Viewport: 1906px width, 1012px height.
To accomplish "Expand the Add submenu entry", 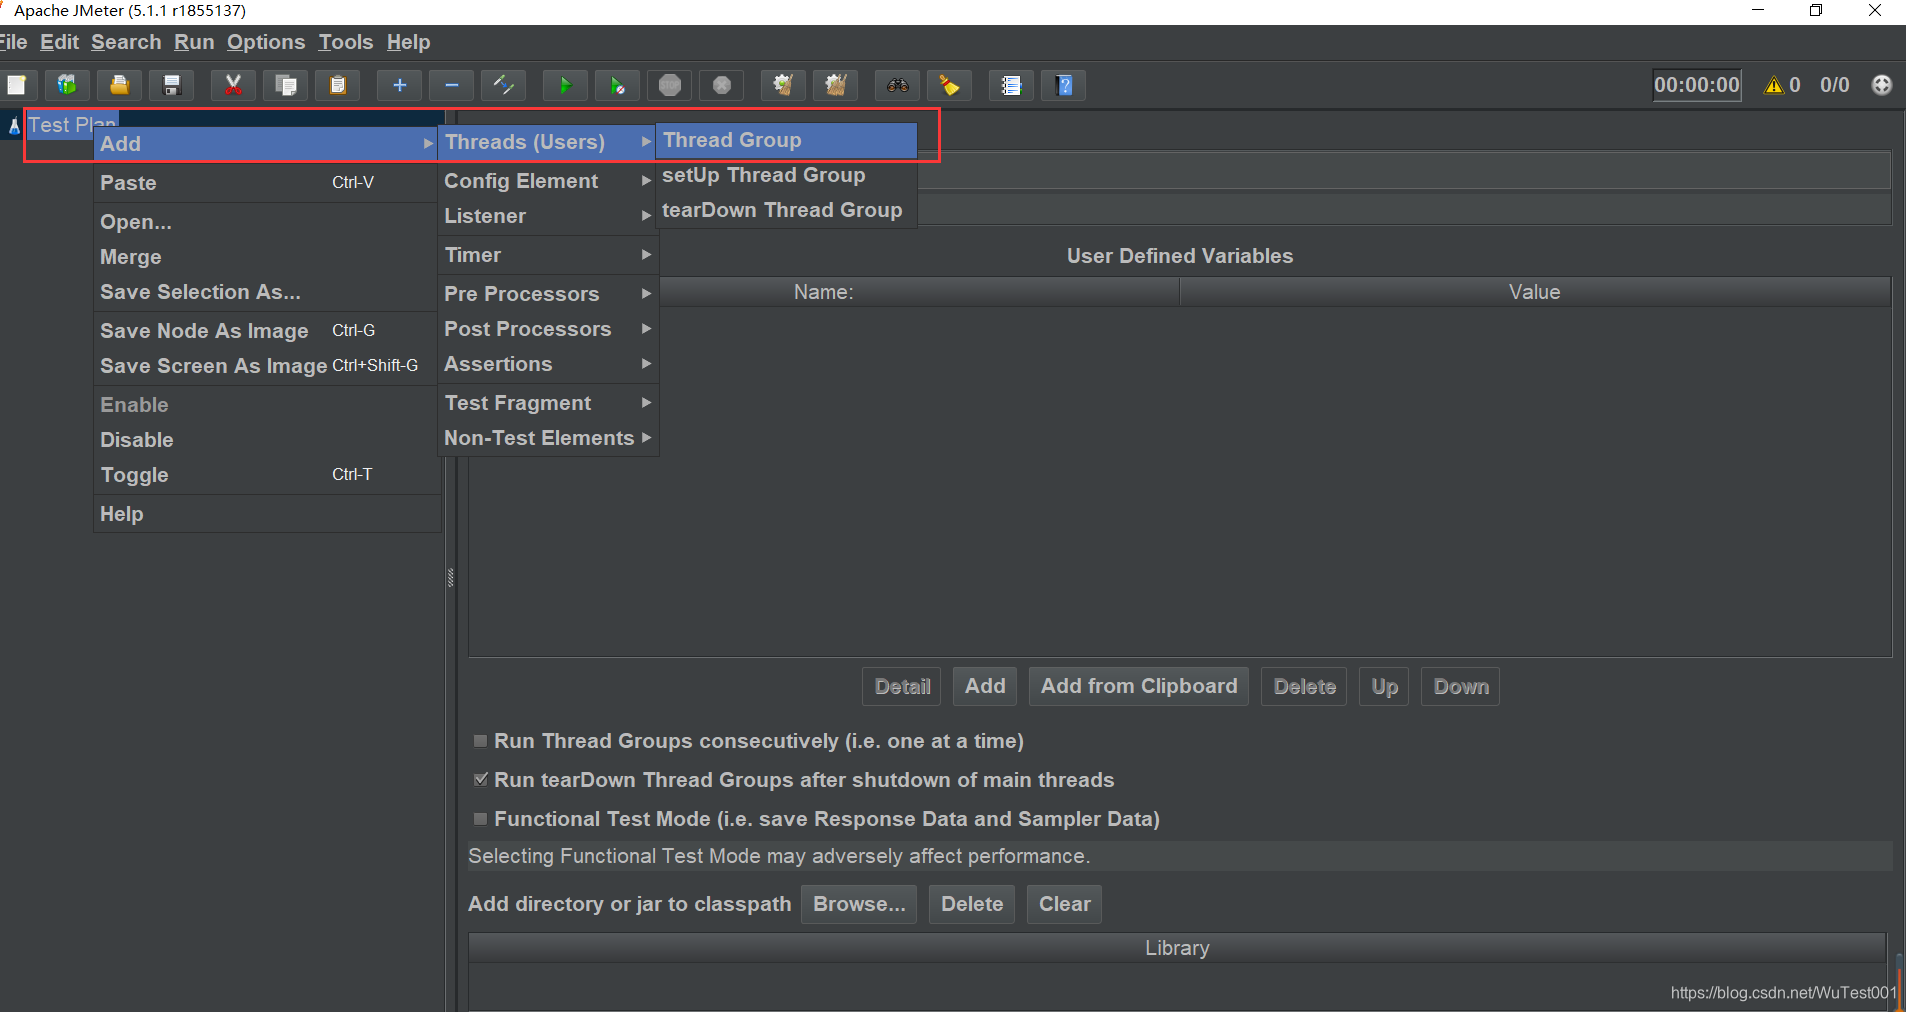I will pyautogui.click(x=266, y=143).
